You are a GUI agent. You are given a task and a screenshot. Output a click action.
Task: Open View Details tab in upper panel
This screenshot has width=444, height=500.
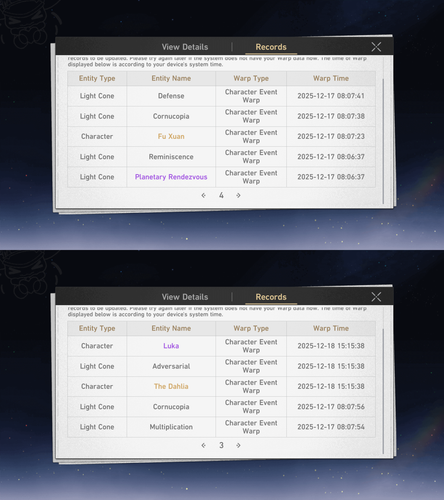185,47
